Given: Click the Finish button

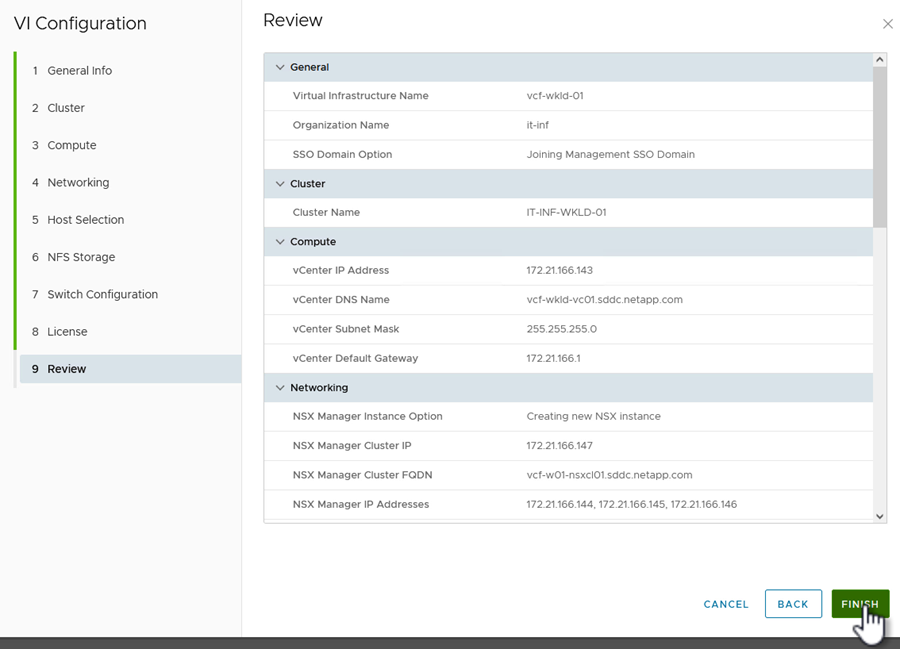Looking at the screenshot, I should pyautogui.click(x=860, y=604).
